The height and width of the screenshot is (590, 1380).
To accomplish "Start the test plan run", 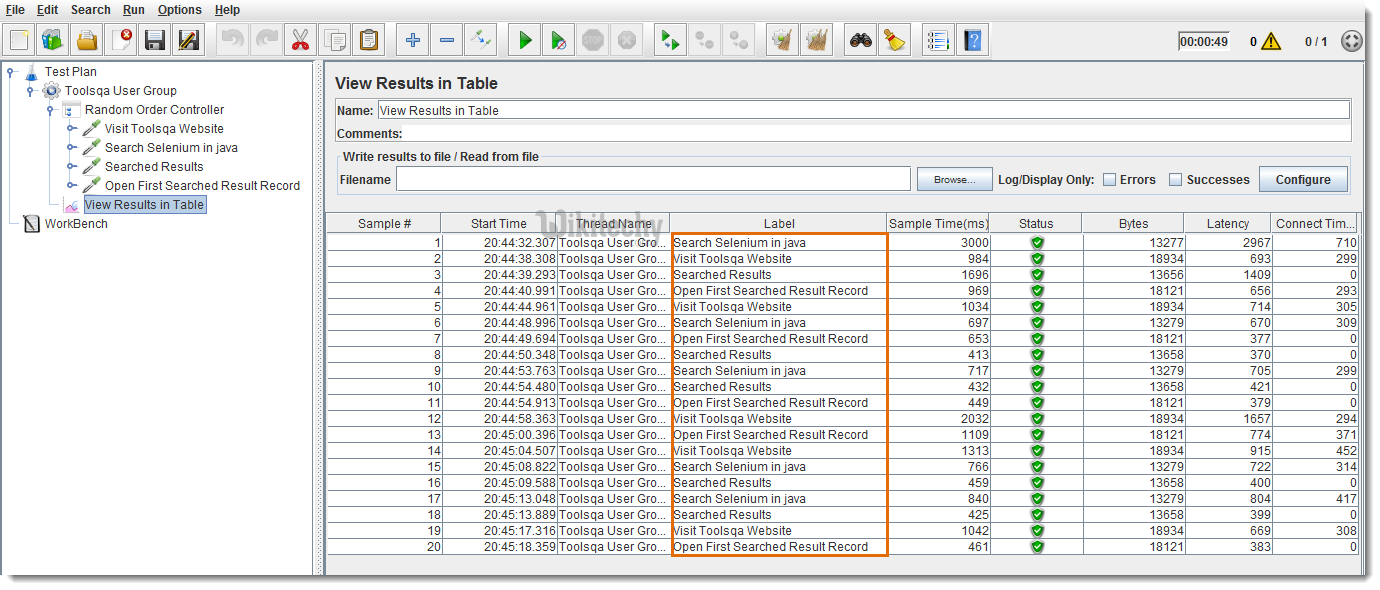I will tap(524, 39).
